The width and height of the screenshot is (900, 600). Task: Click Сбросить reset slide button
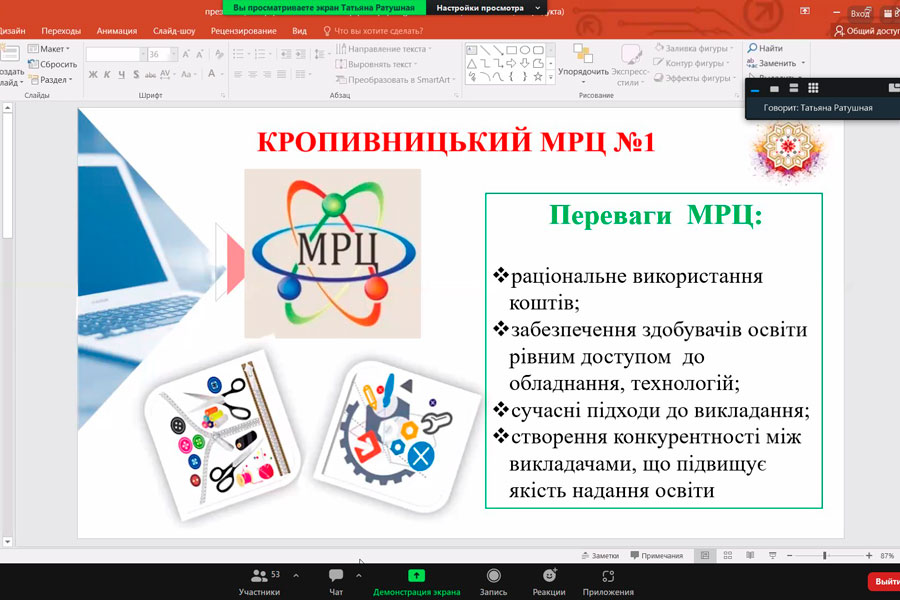(53, 64)
